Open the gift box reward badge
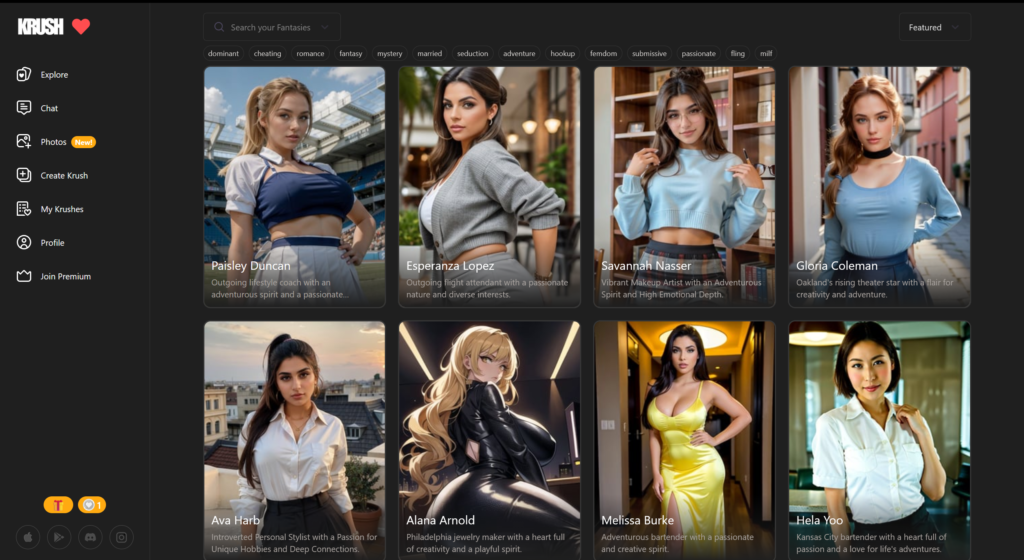The image size is (1024, 560). (58, 505)
